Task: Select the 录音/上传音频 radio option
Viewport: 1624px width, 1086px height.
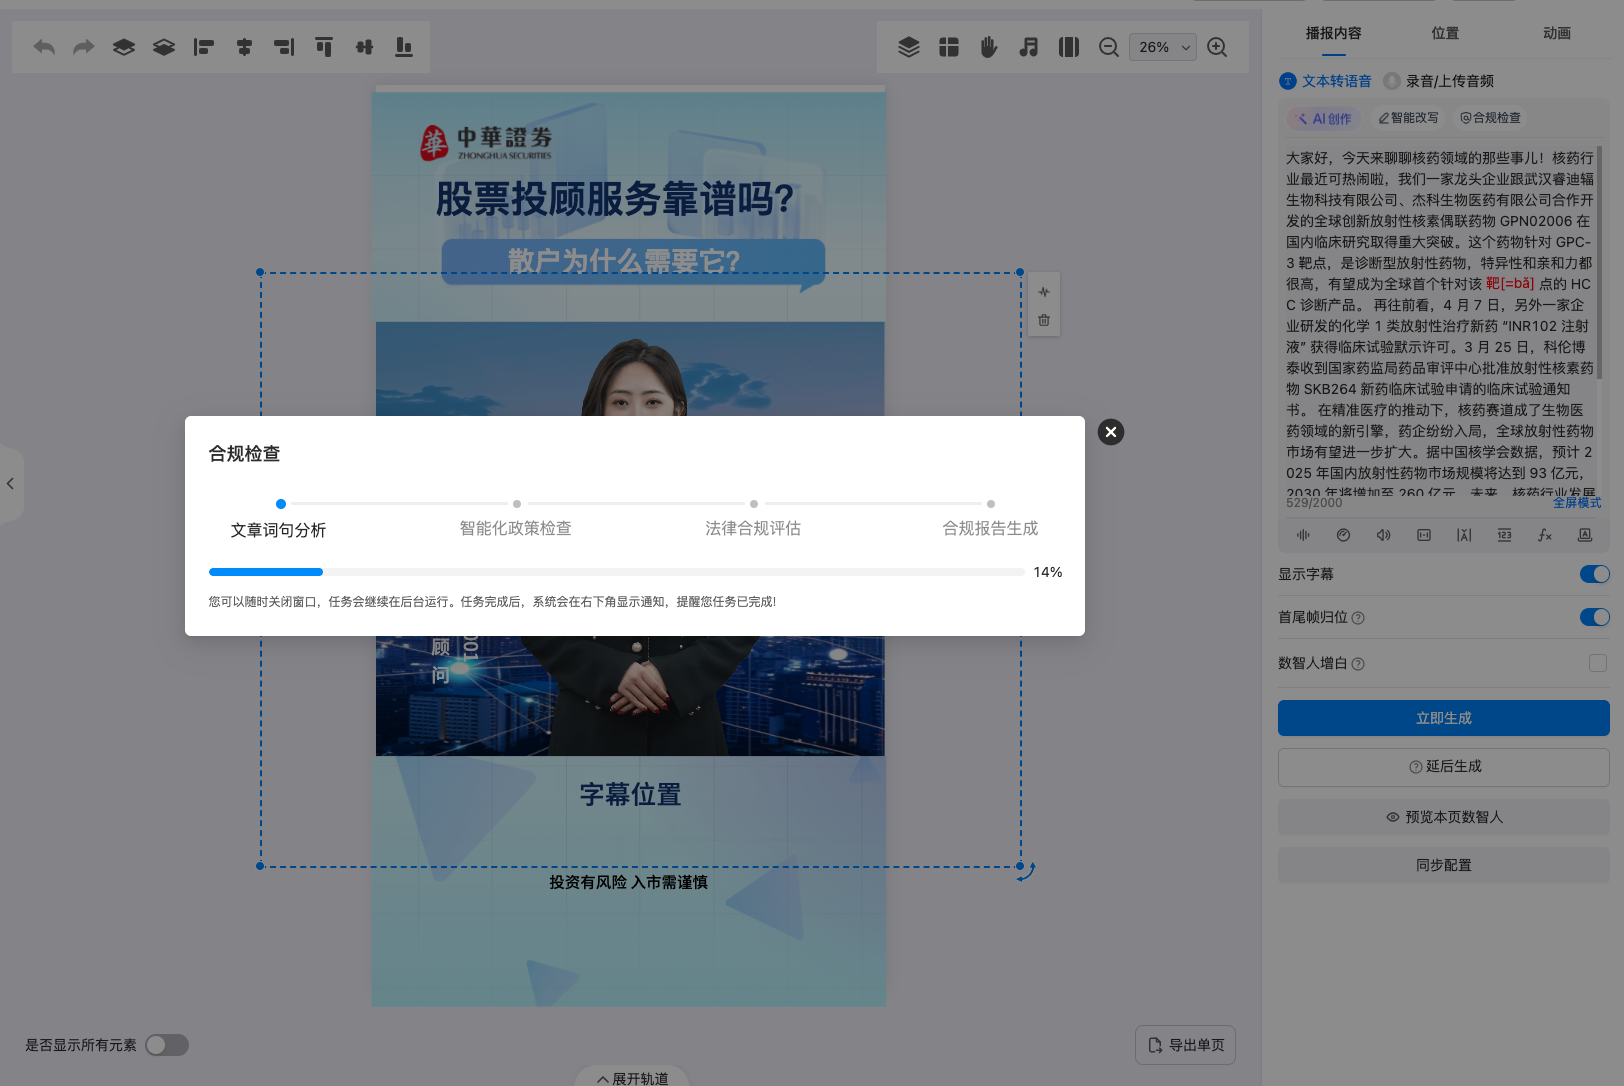Action: click(x=1392, y=81)
